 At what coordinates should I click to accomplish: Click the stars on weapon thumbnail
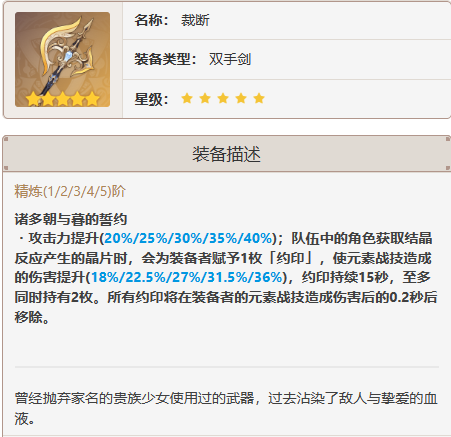[63, 99]
